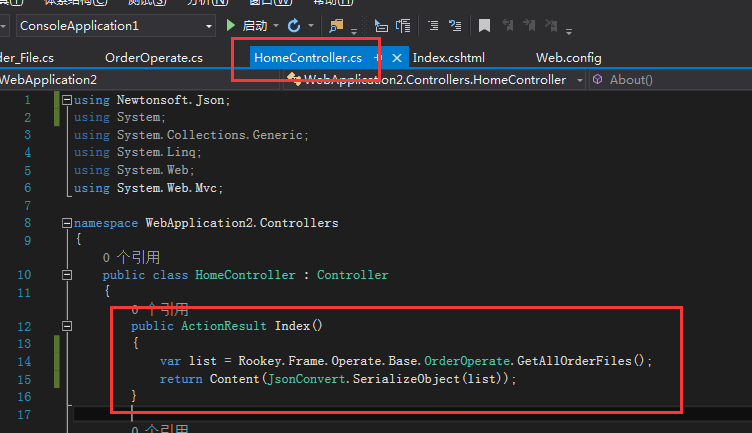The height and width of the screenshot is (433, 752).
Task: Click System.Web.Mvc on line 6
Action: coord(166,187)
